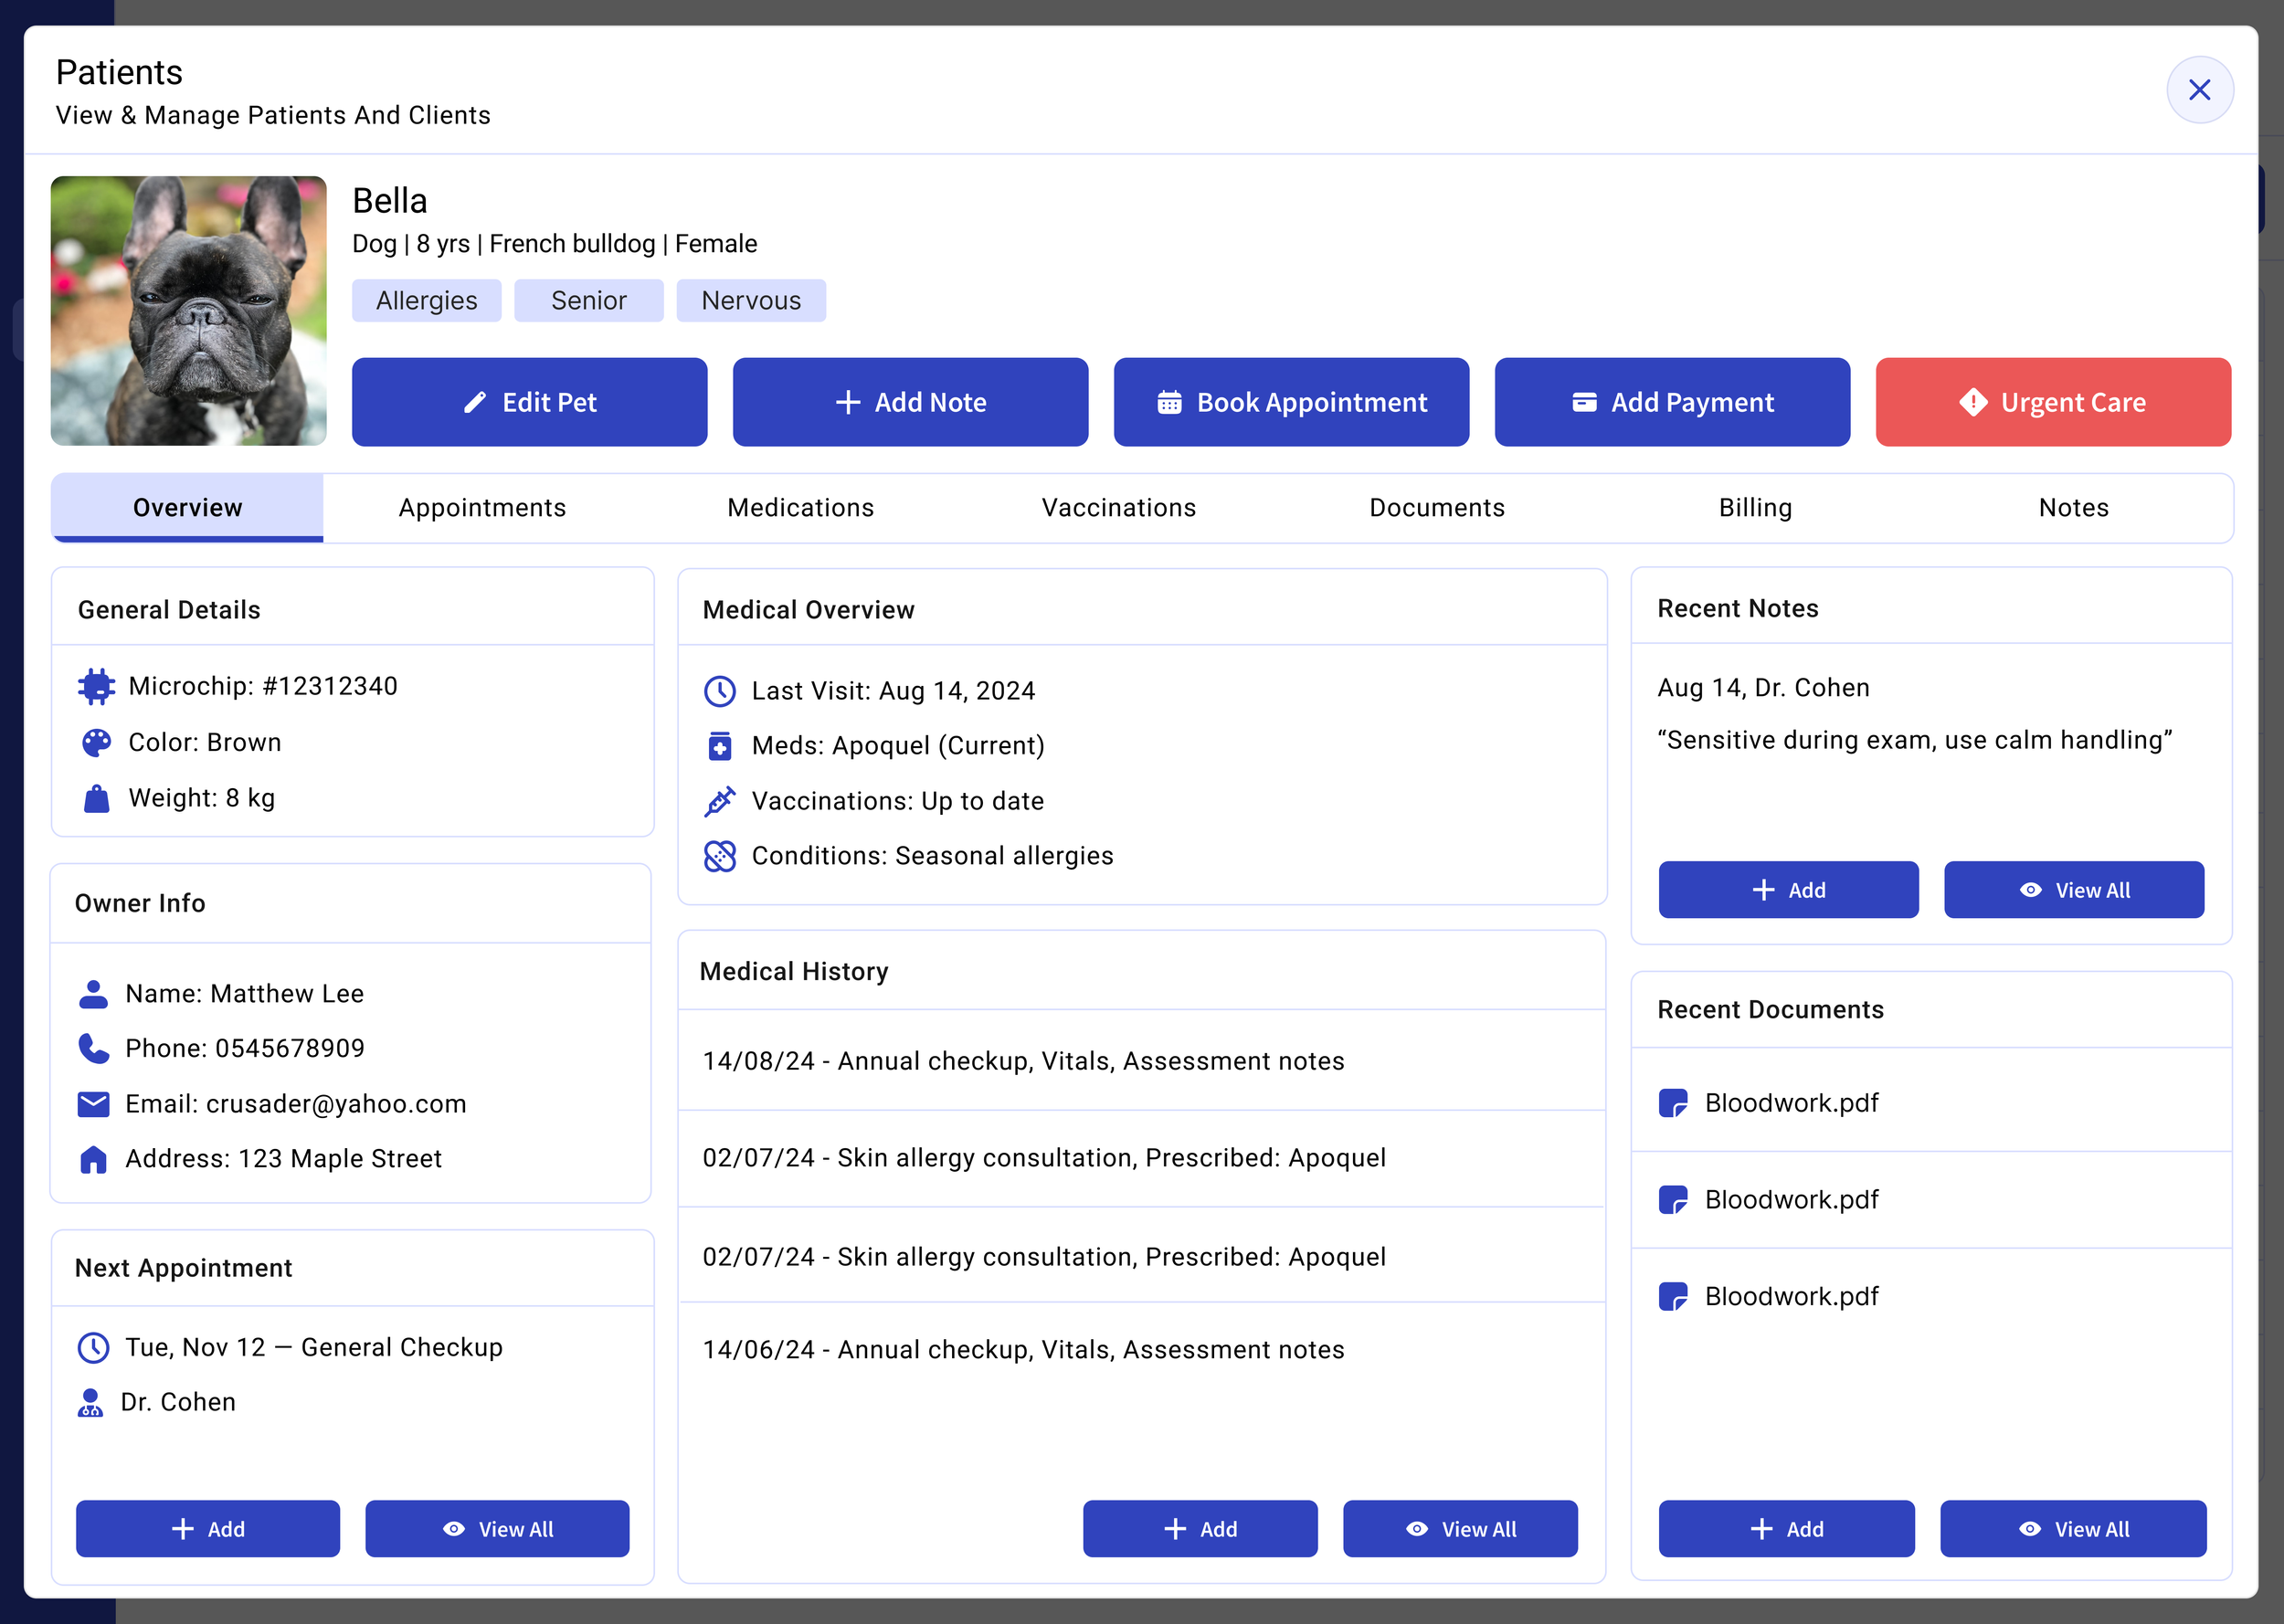Click the microchip icon in General Details
The height and width of the screenshot is (1624, 2284).
pos(96,686)
